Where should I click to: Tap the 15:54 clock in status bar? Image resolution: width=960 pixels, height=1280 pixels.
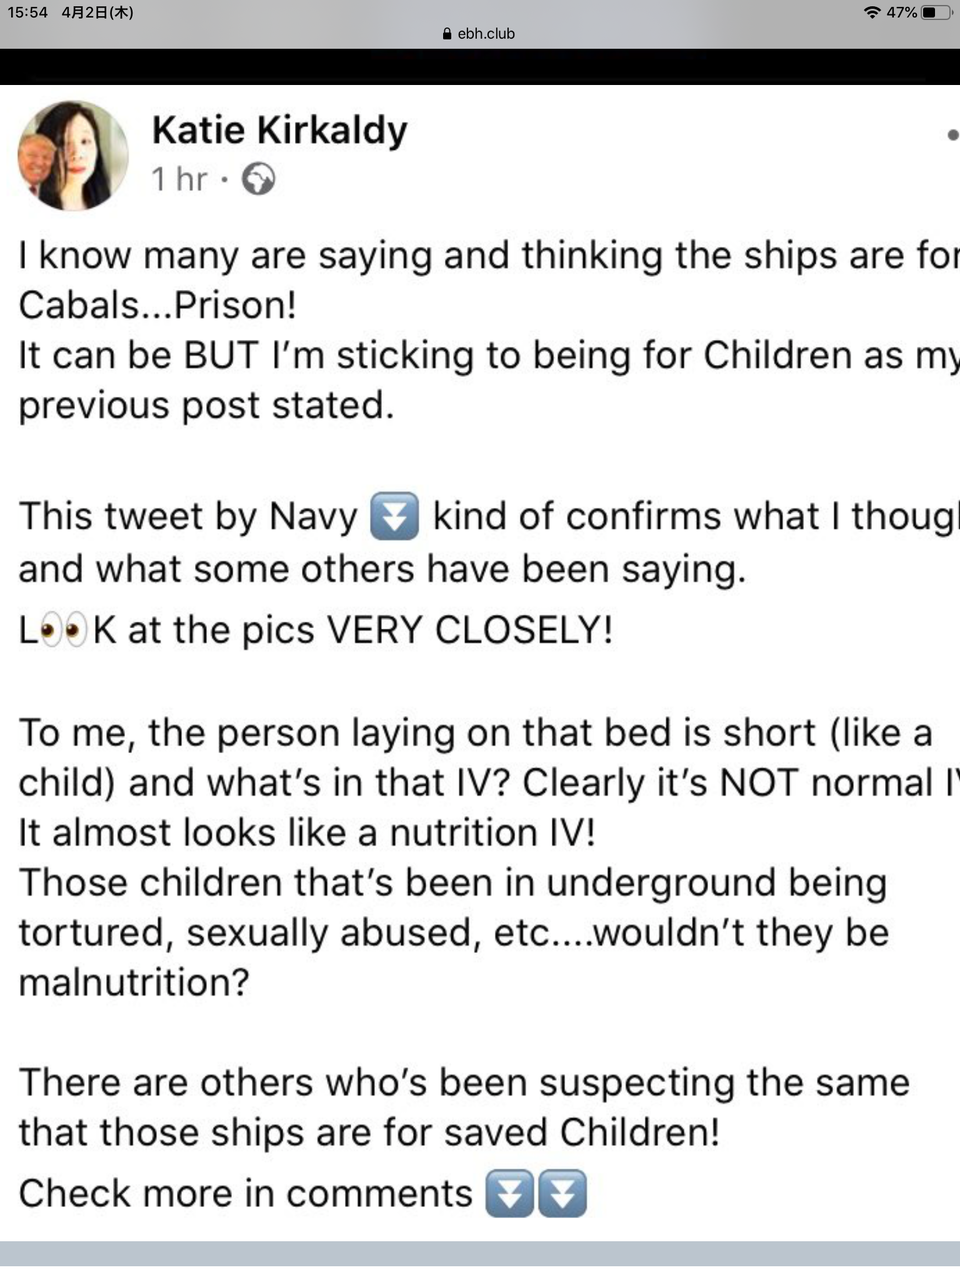pyautogui.click(x=28, y=12)
